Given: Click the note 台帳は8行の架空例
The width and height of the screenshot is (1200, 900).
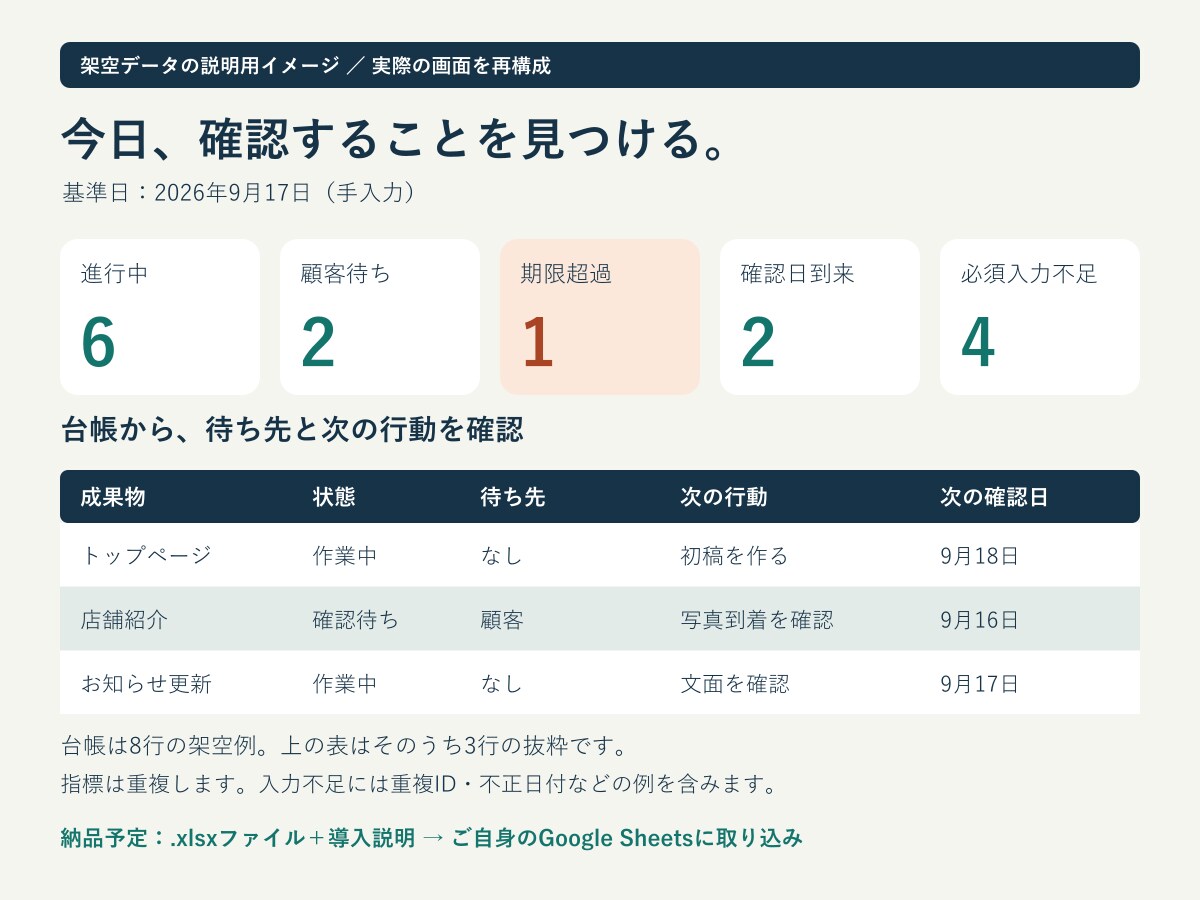Looking at the screenshot, I should (x=343, y=746).
